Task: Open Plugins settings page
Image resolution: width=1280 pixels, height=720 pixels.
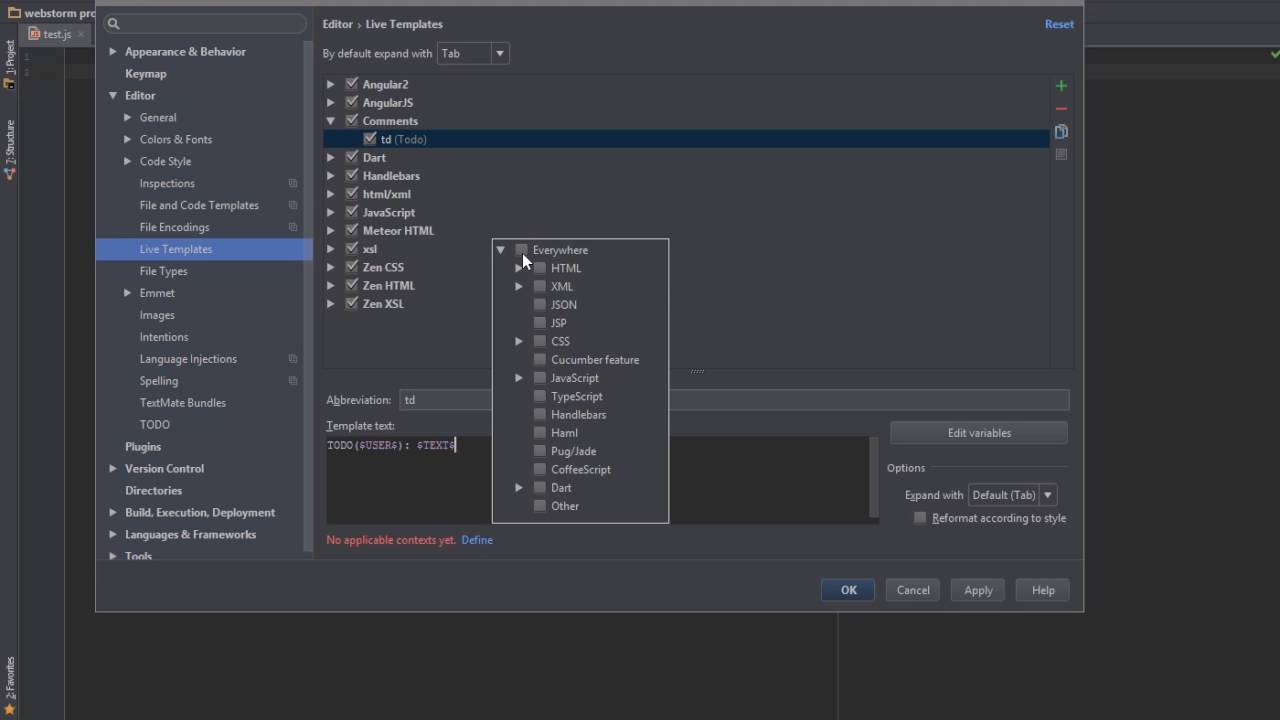Action: 143,447
